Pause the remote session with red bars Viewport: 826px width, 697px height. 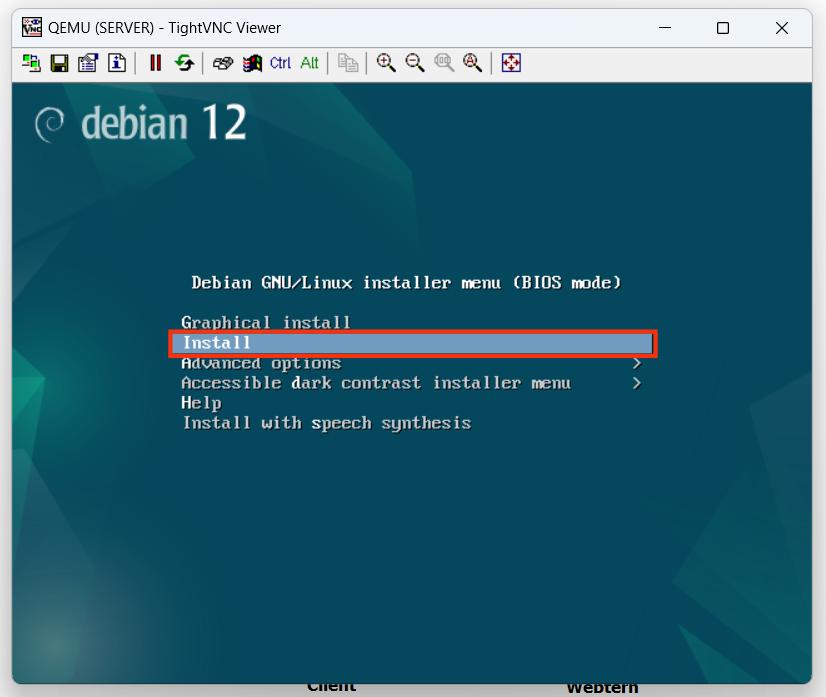155,63
